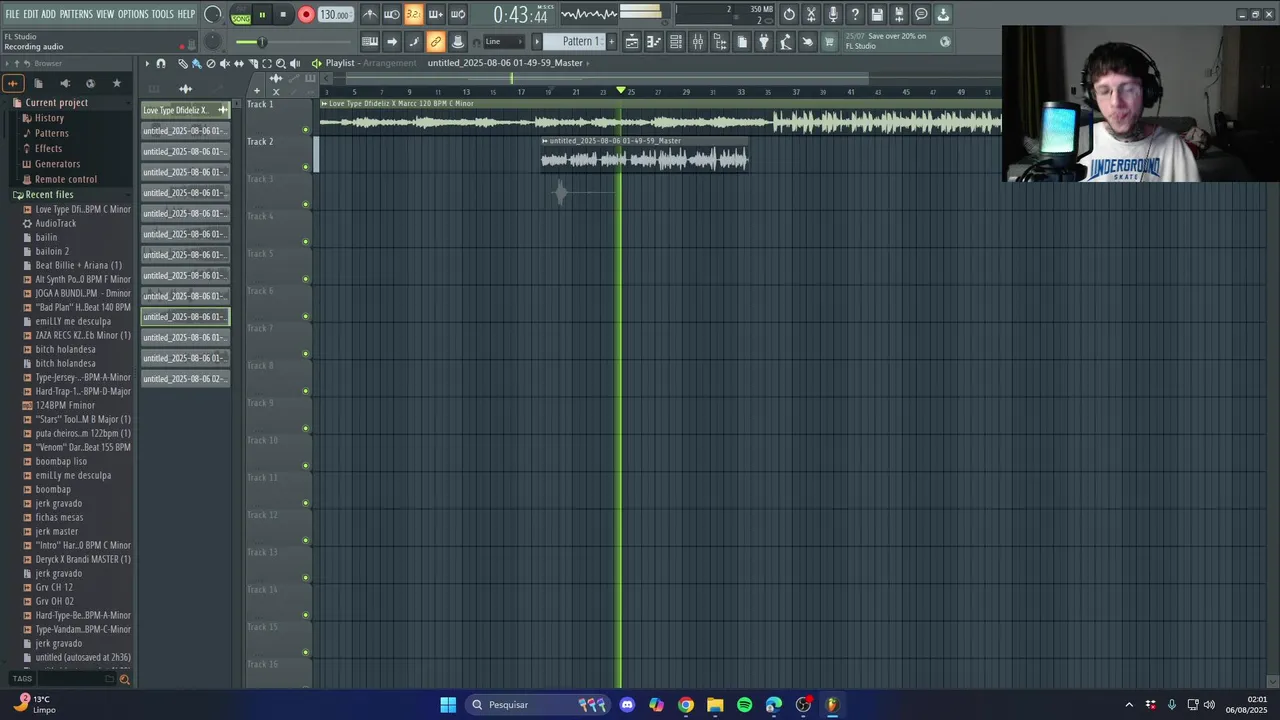This screenshot has width=1280, height=720.
Task: Add a new pattern with plus button
Action: click(x=612, y=42)
